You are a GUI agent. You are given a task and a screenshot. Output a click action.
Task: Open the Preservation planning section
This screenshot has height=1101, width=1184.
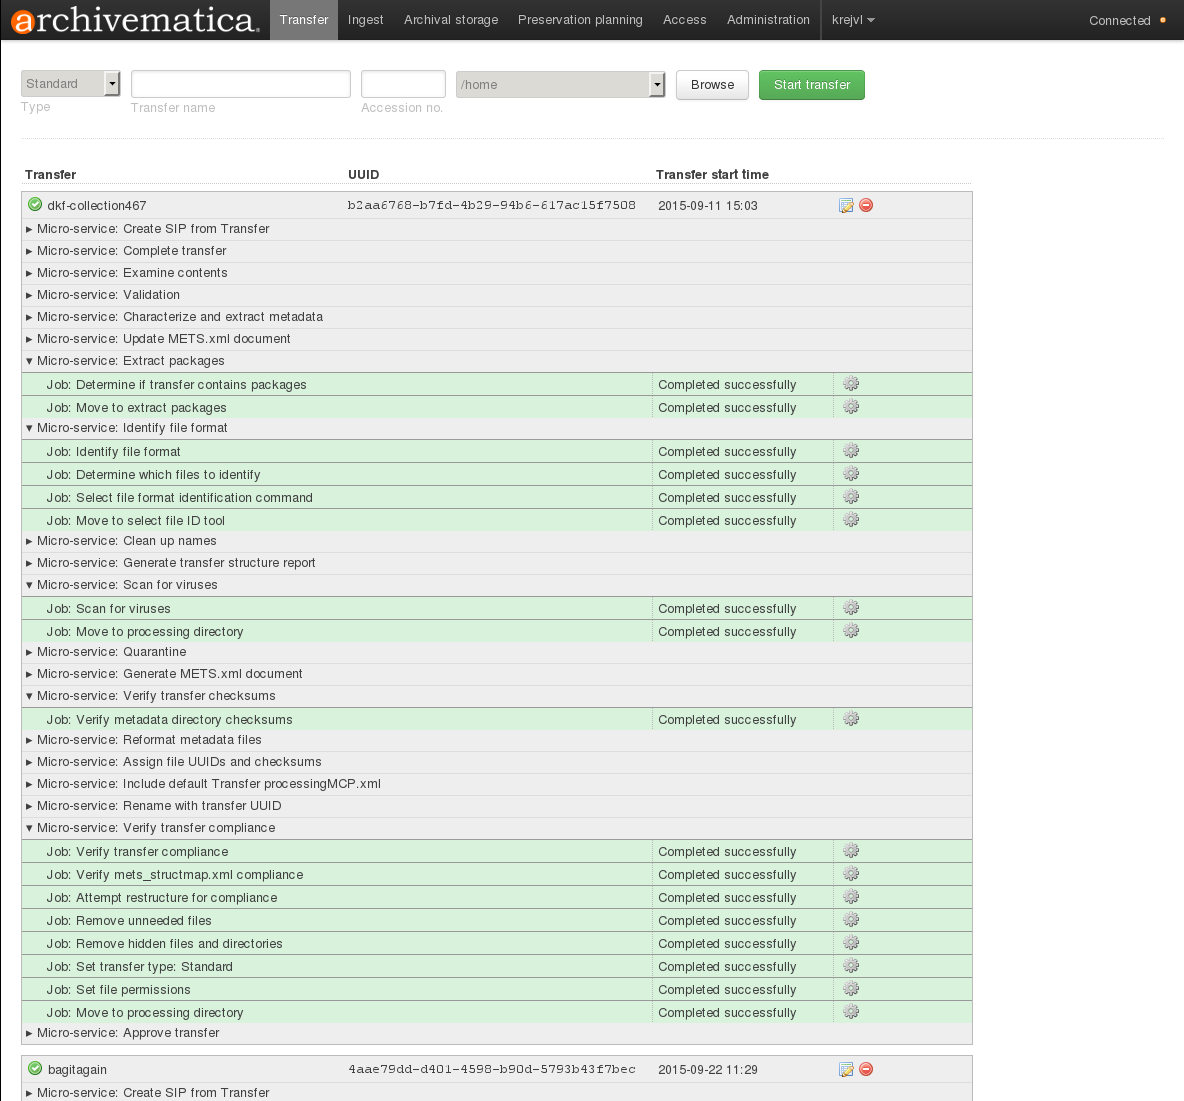pyautogui.click(x=580, y=19)
